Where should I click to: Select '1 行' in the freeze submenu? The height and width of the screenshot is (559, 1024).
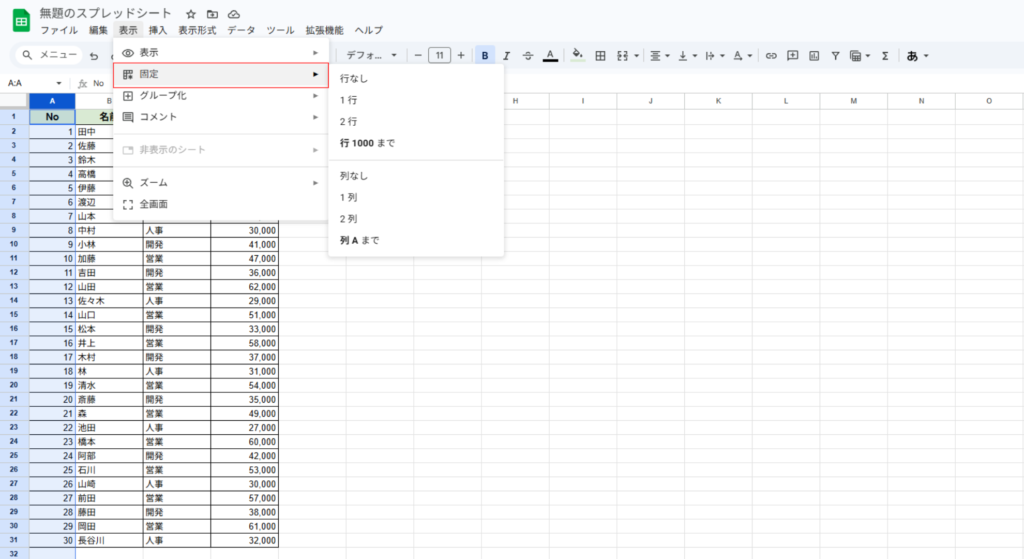pos(349,99)
